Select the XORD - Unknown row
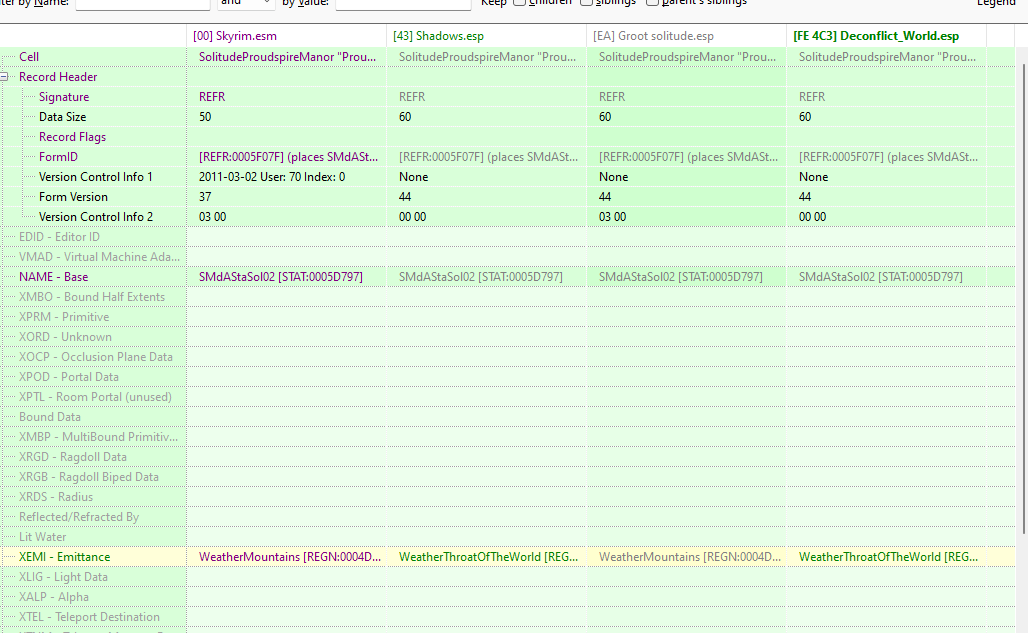Image resolution: width=1028 pixels, height=633 pixels. point(508,337)
